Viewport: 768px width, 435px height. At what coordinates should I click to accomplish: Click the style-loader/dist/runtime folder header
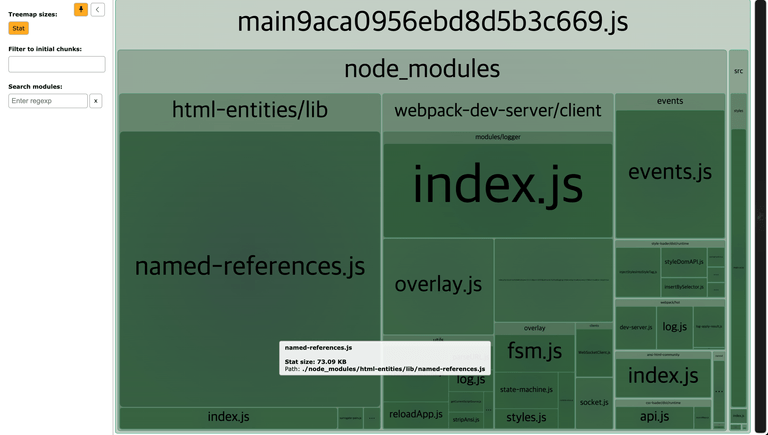tap(670, 243)
